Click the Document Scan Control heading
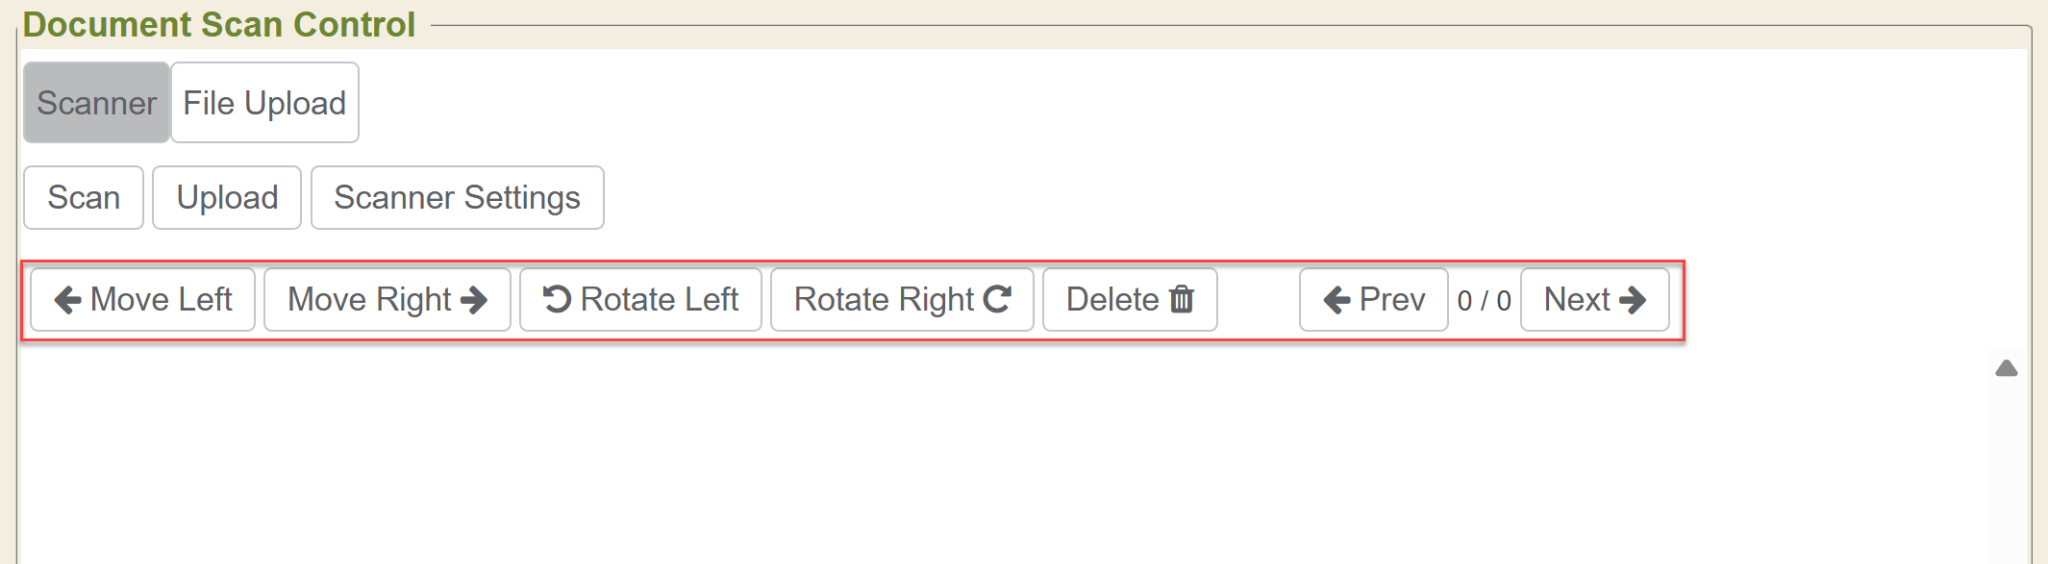This screenshot has height=564, width=2048. pyautogui.click(x=219, y=24)
